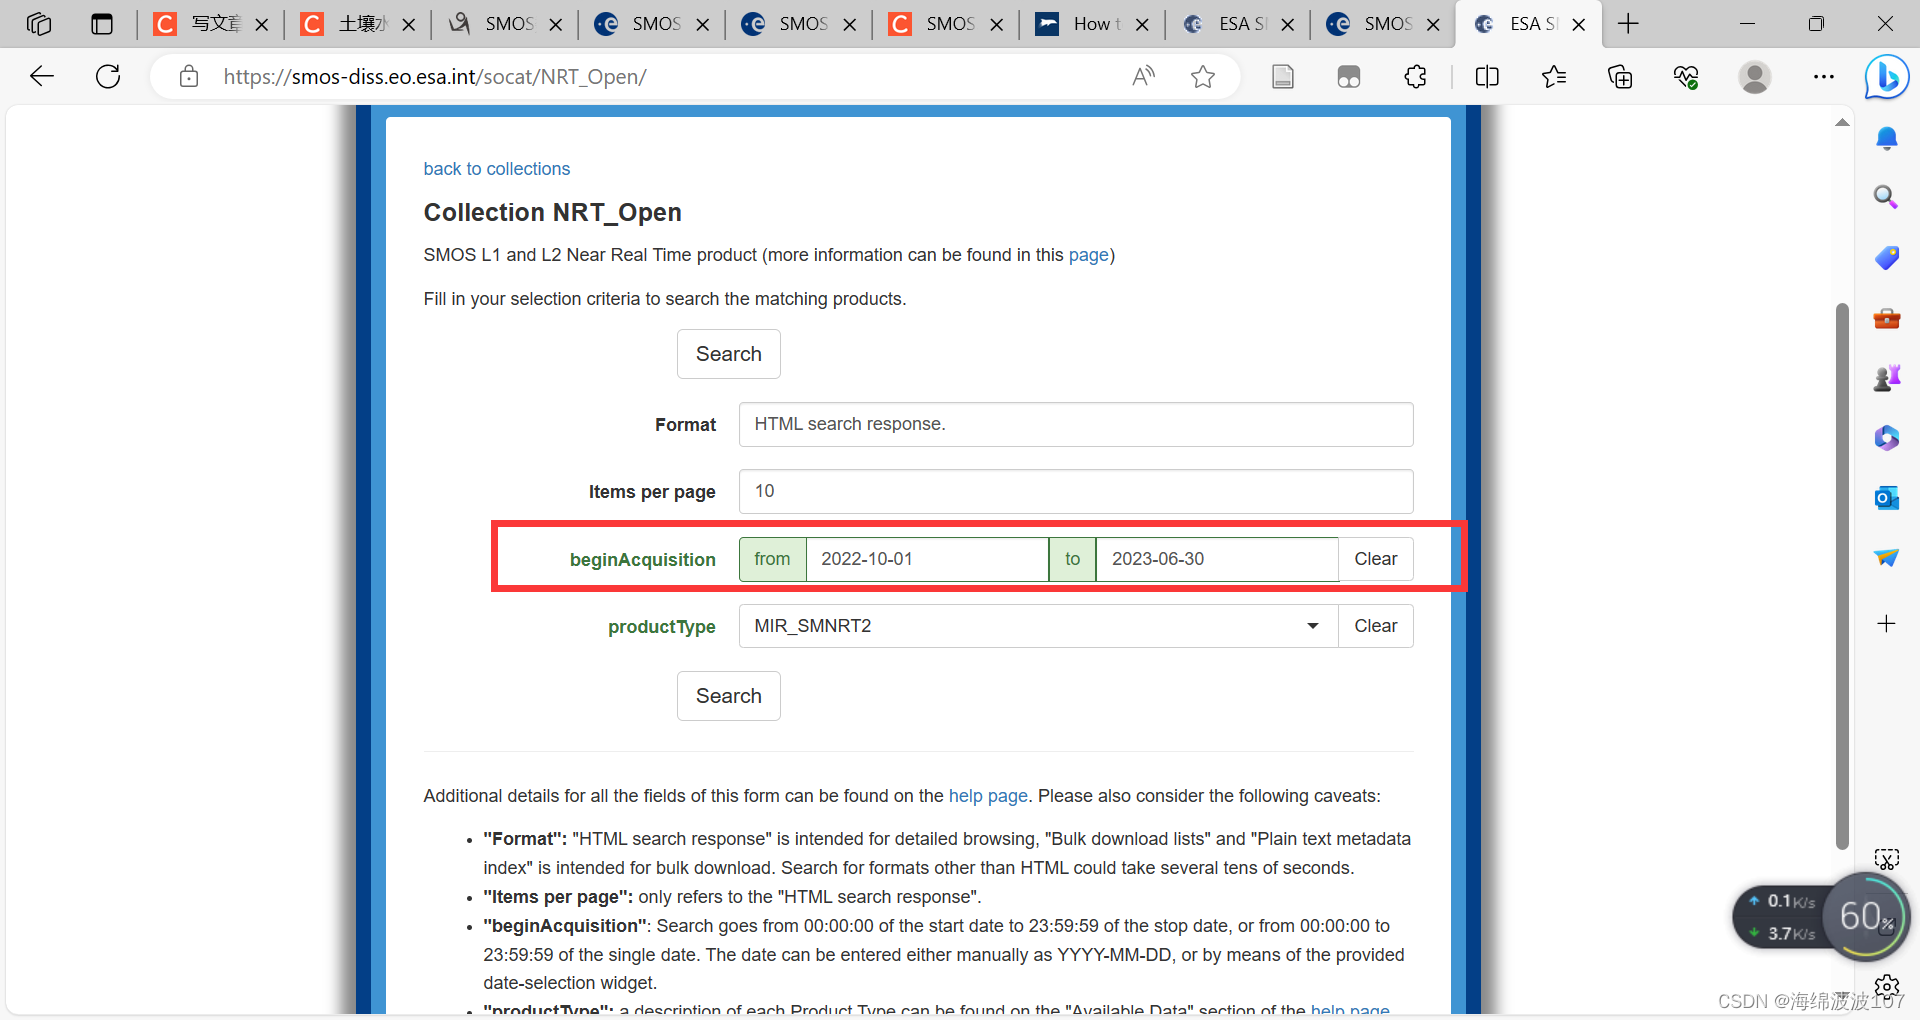This screenshot has height=1020, width=1920.
Task: Click the to date field 2023-06-30
Action: point(1217,559)
